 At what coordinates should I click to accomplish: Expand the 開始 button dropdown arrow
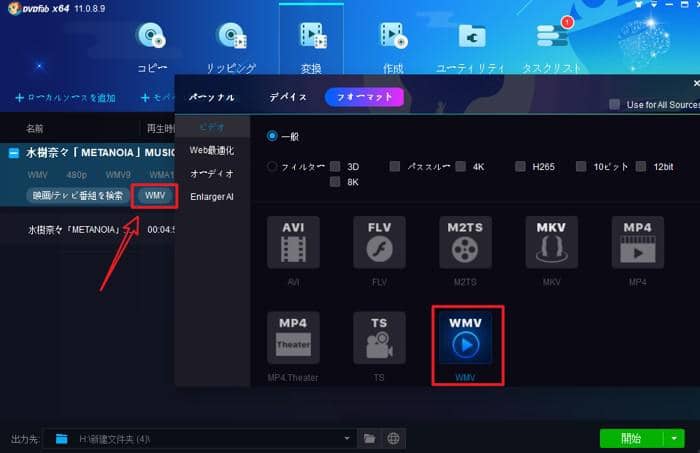point(674,439)
